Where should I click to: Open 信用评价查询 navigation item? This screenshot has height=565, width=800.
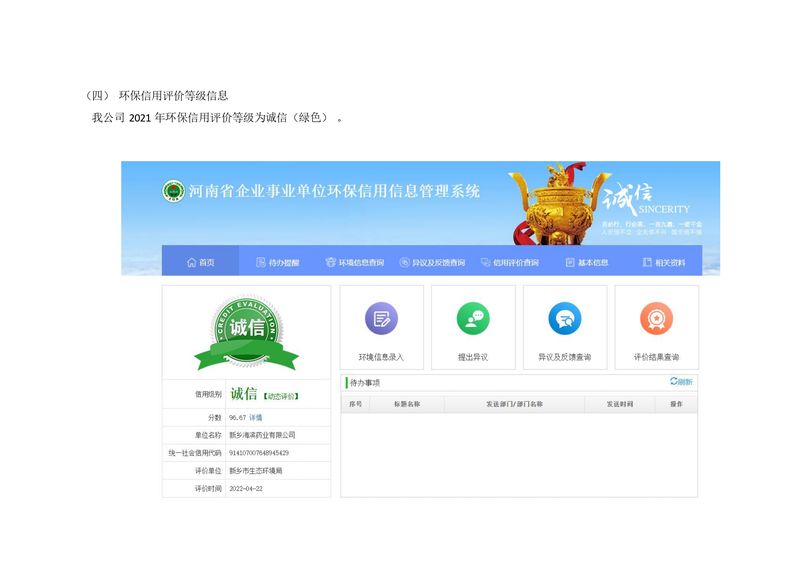[509, 262]
